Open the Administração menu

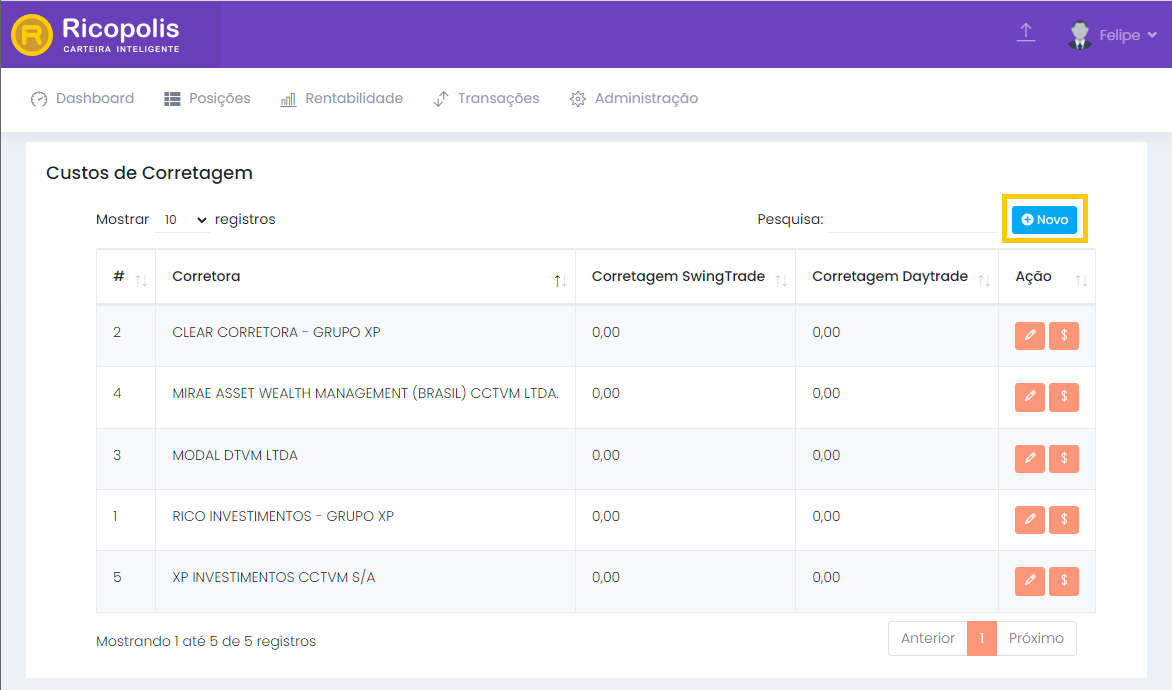click(634, 99)
